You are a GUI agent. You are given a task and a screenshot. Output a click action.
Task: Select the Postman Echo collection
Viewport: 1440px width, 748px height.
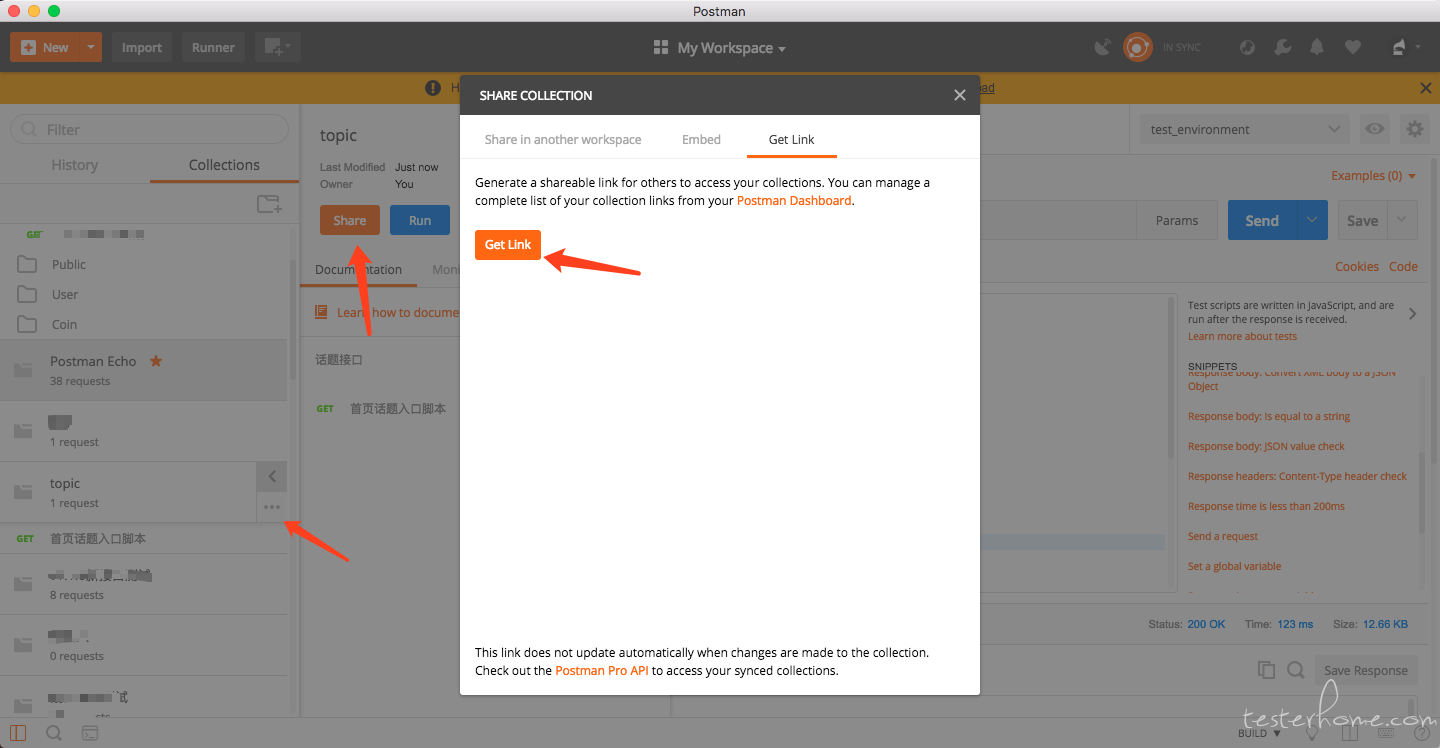pos(143,370)
